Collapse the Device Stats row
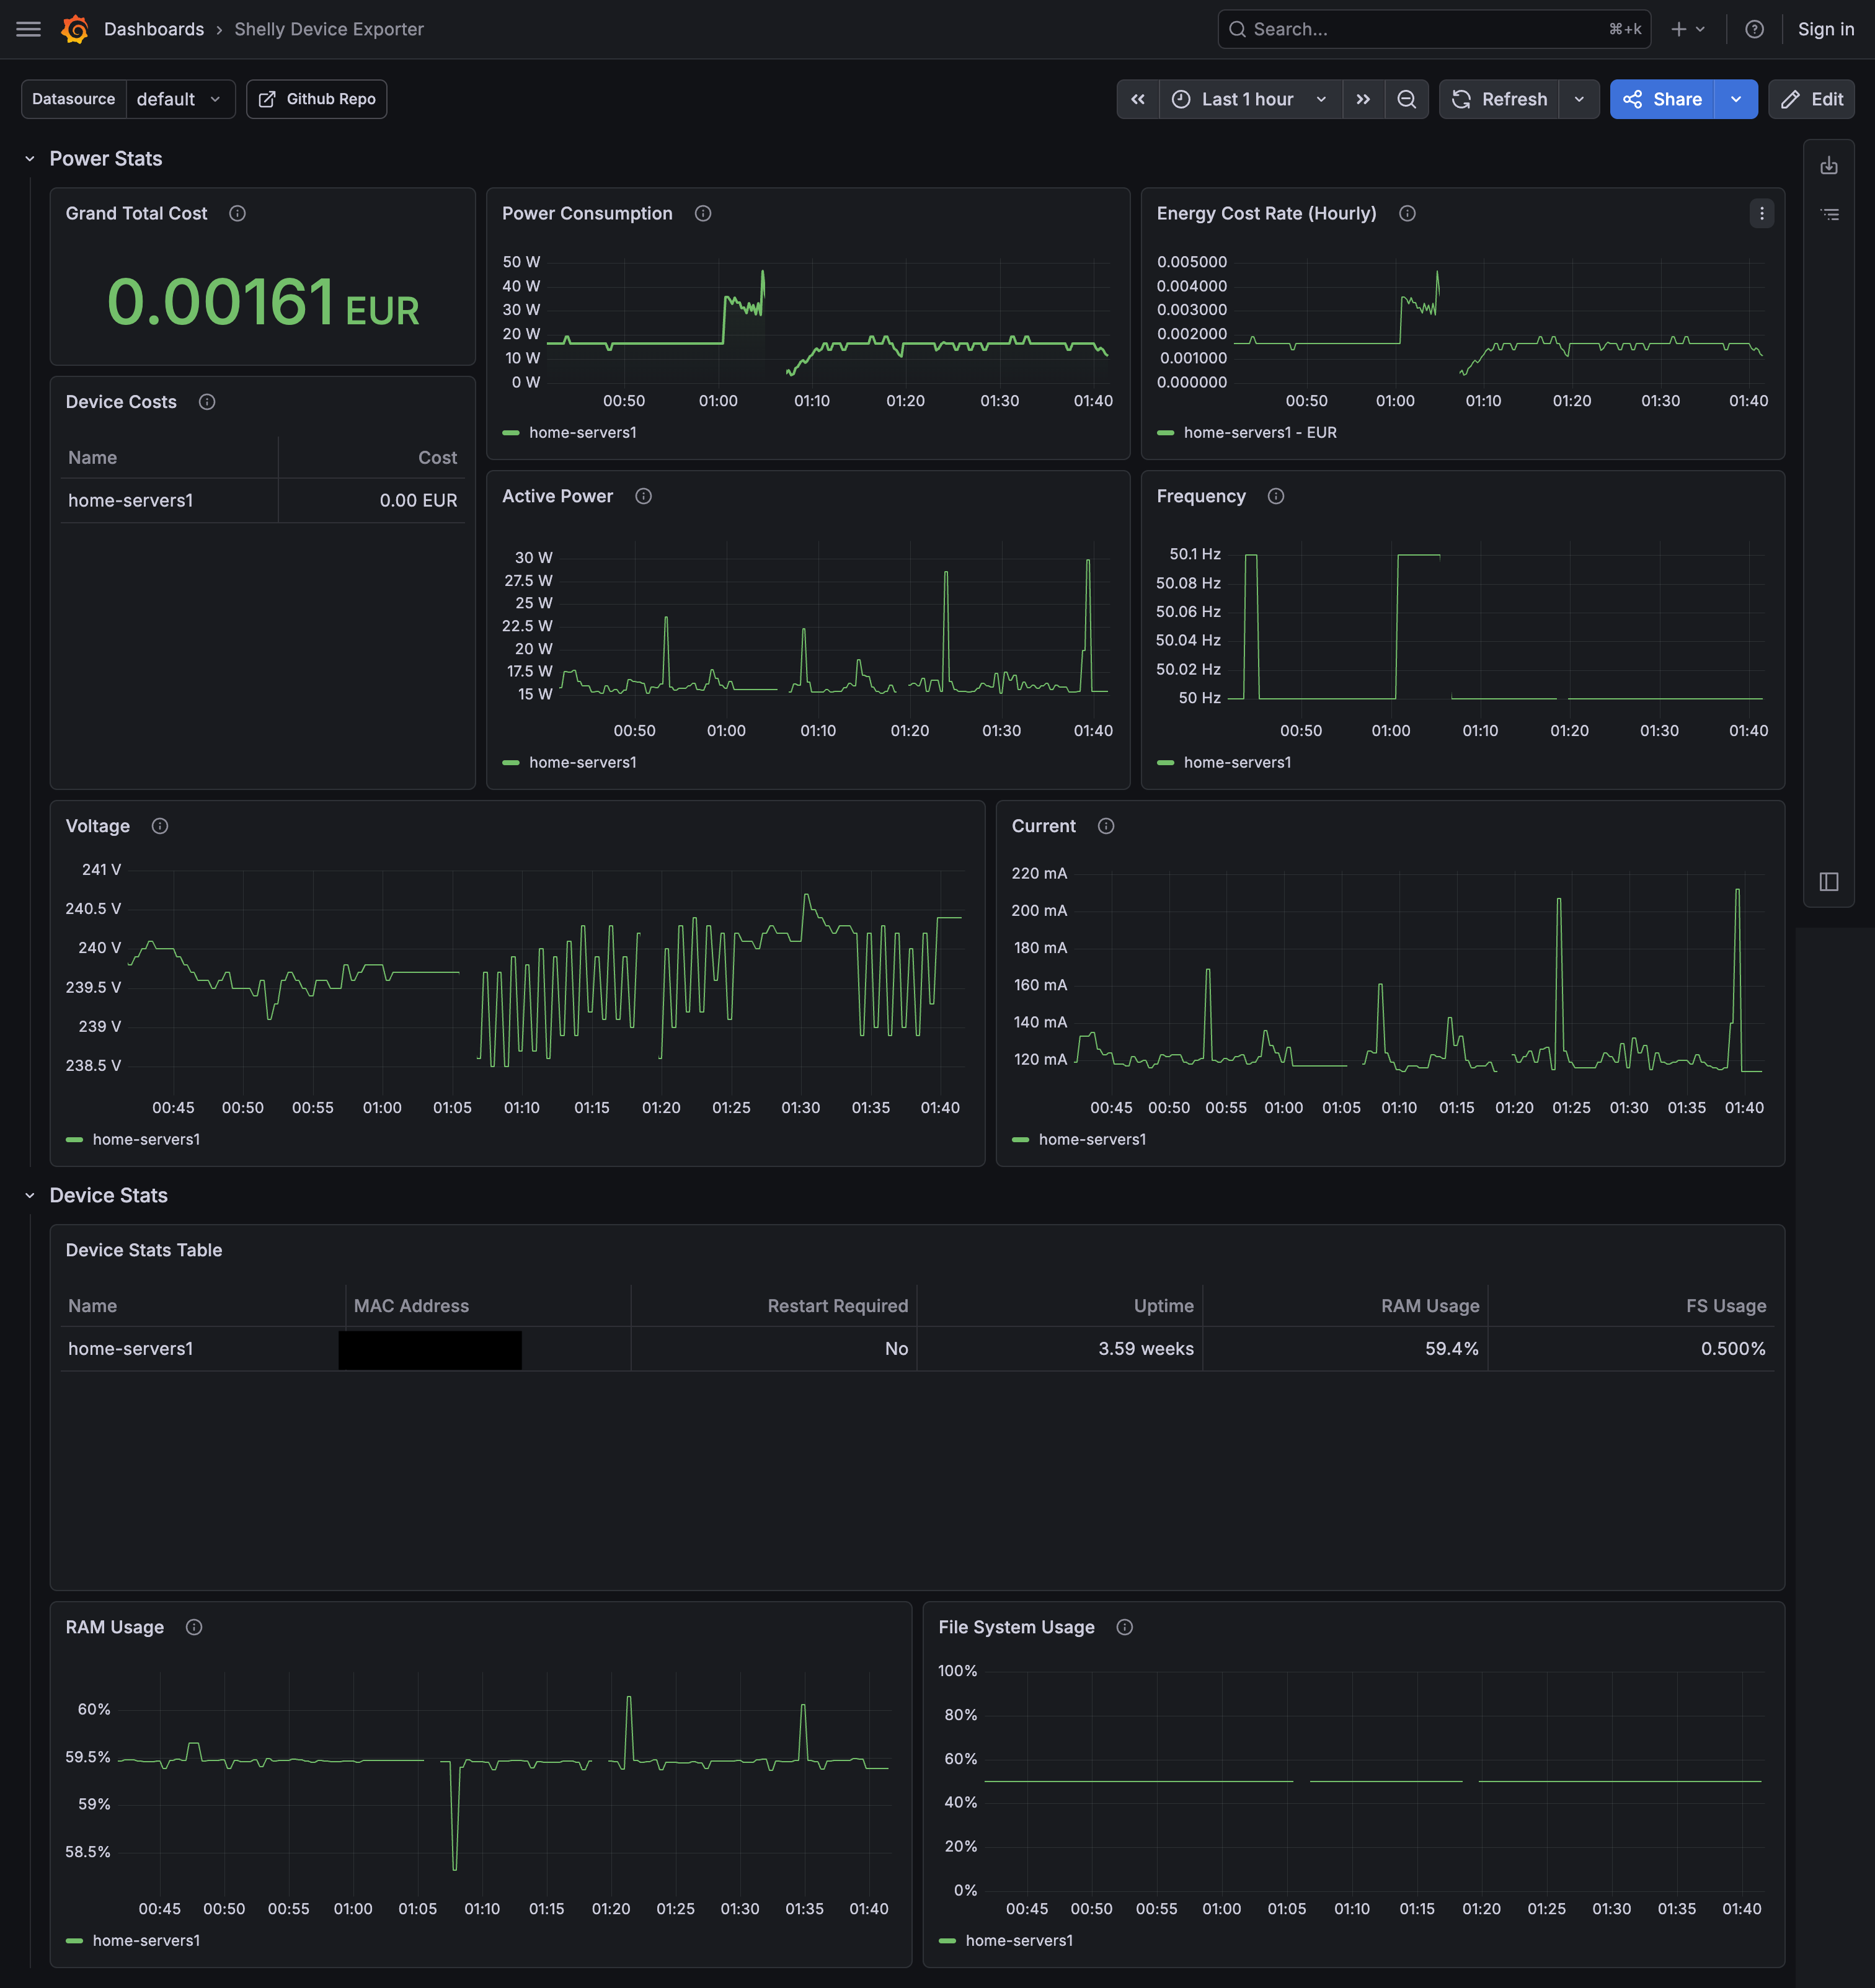Image resolution: width=1875 pixels, height=1988 pixels. coord(30,1196)
